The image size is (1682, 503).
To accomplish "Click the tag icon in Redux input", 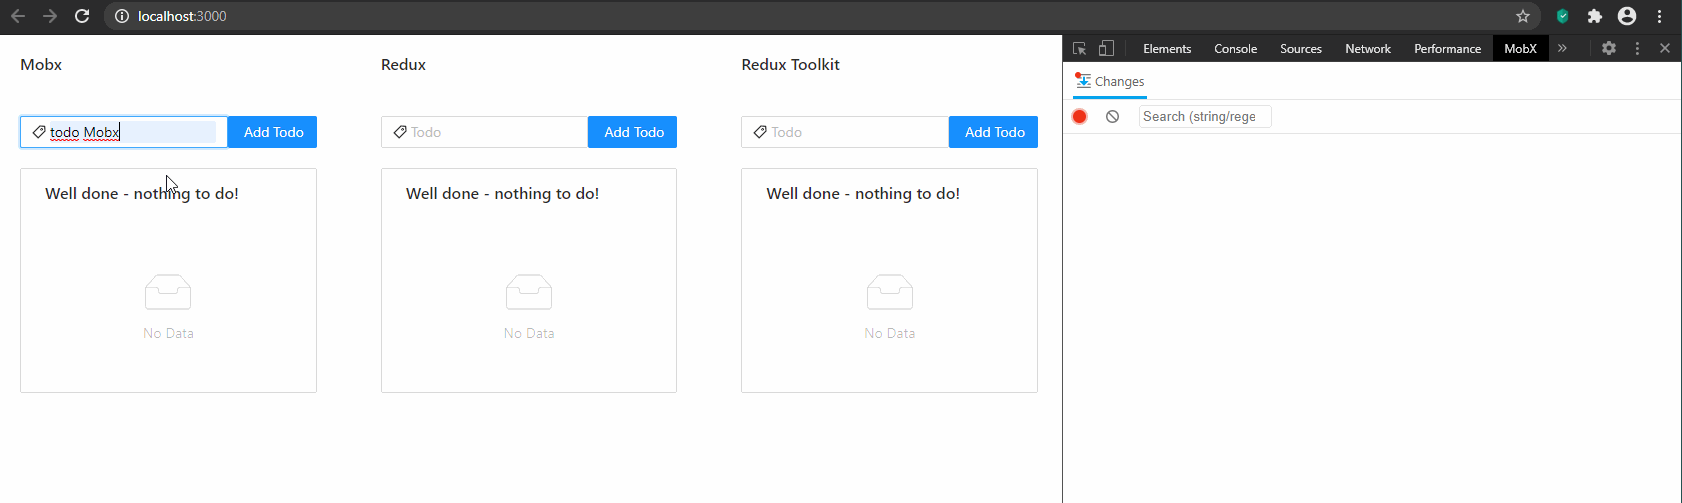I will click(x=400, y=132).
